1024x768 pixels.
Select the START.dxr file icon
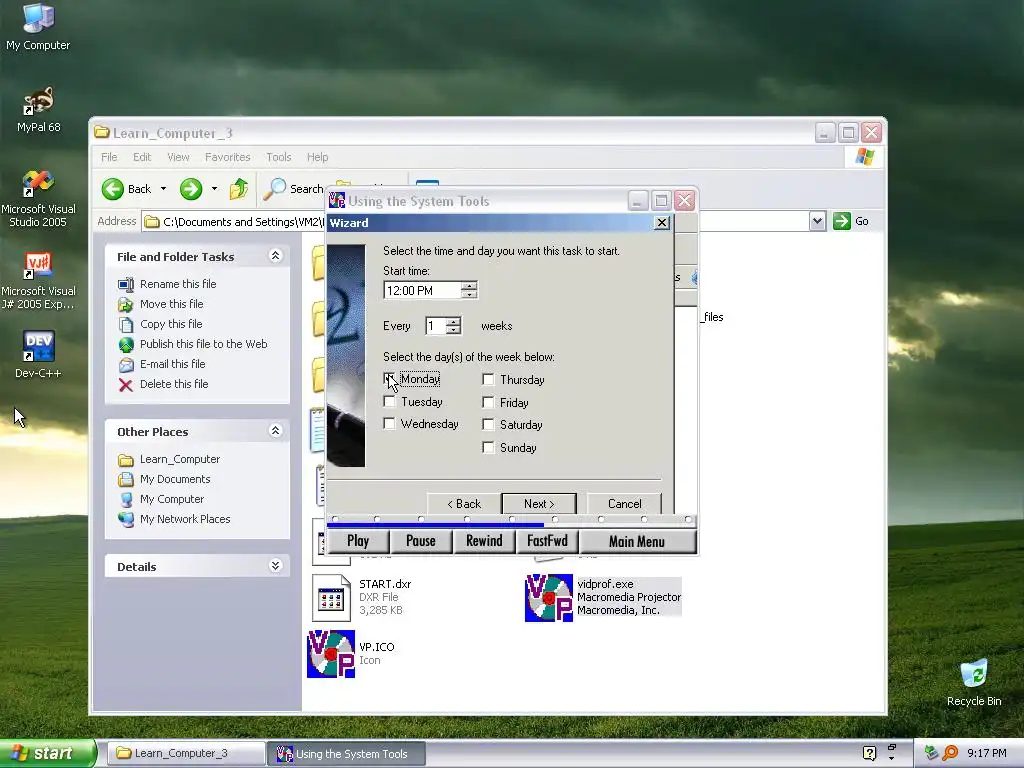pyautogui.click(x=331, y=598)
